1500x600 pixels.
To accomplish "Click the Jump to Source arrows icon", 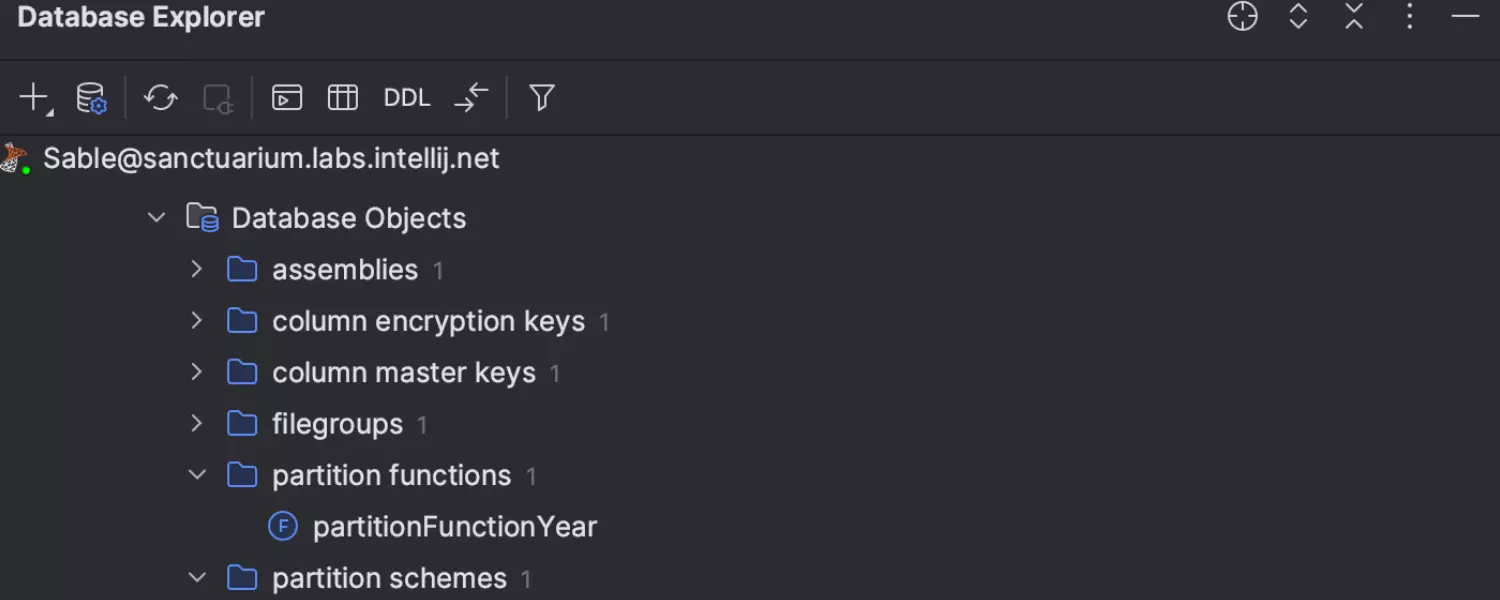I will tap(471, 97).
